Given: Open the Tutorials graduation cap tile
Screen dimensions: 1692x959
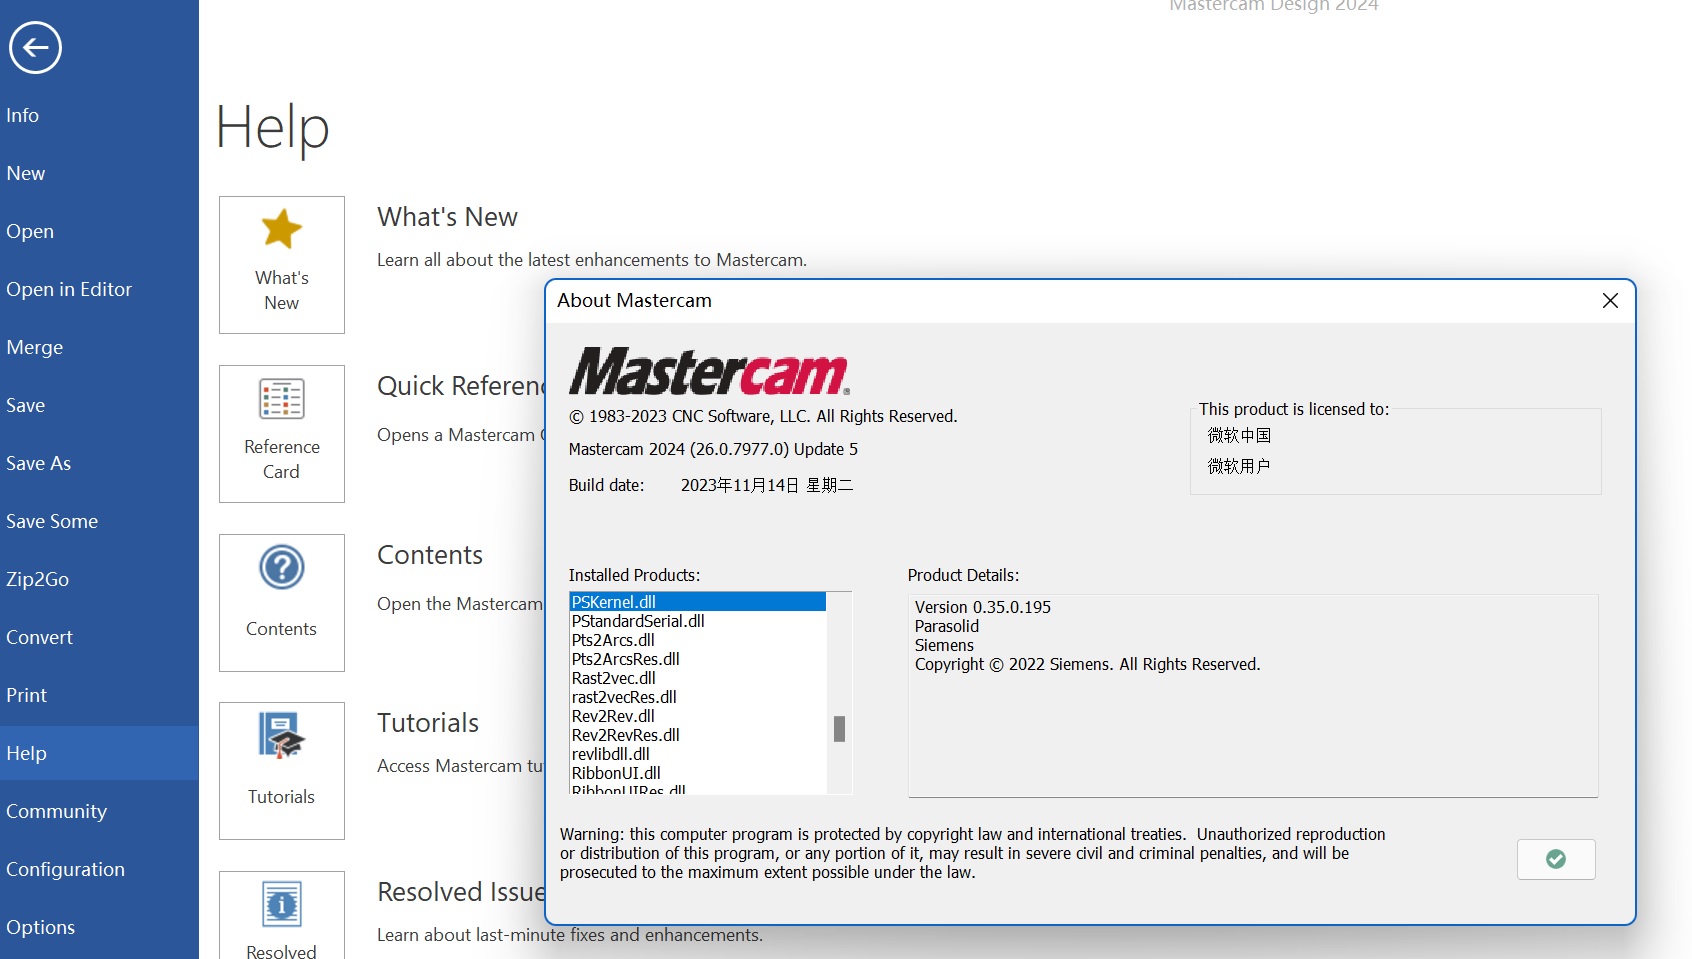Looking at the screenshot, I should pos(282,771).
